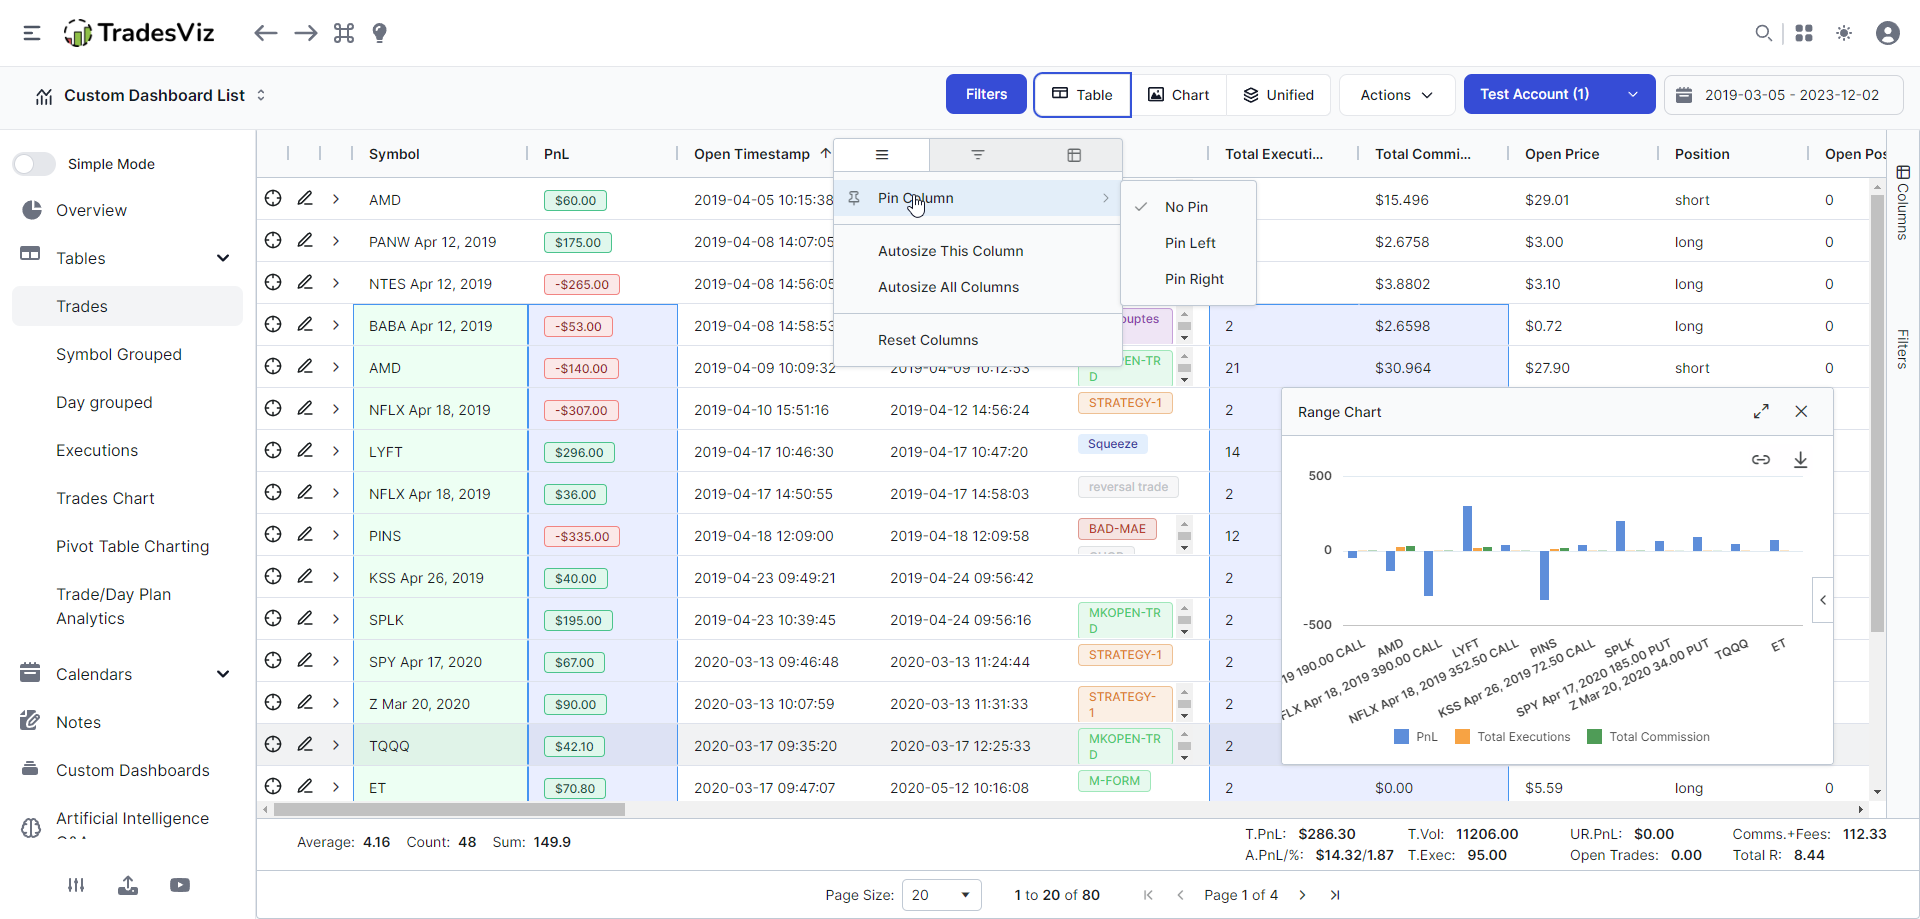Open the date range calendar picker
The height and width of the screenshot is (919, 1920).
click(1784, 95)
